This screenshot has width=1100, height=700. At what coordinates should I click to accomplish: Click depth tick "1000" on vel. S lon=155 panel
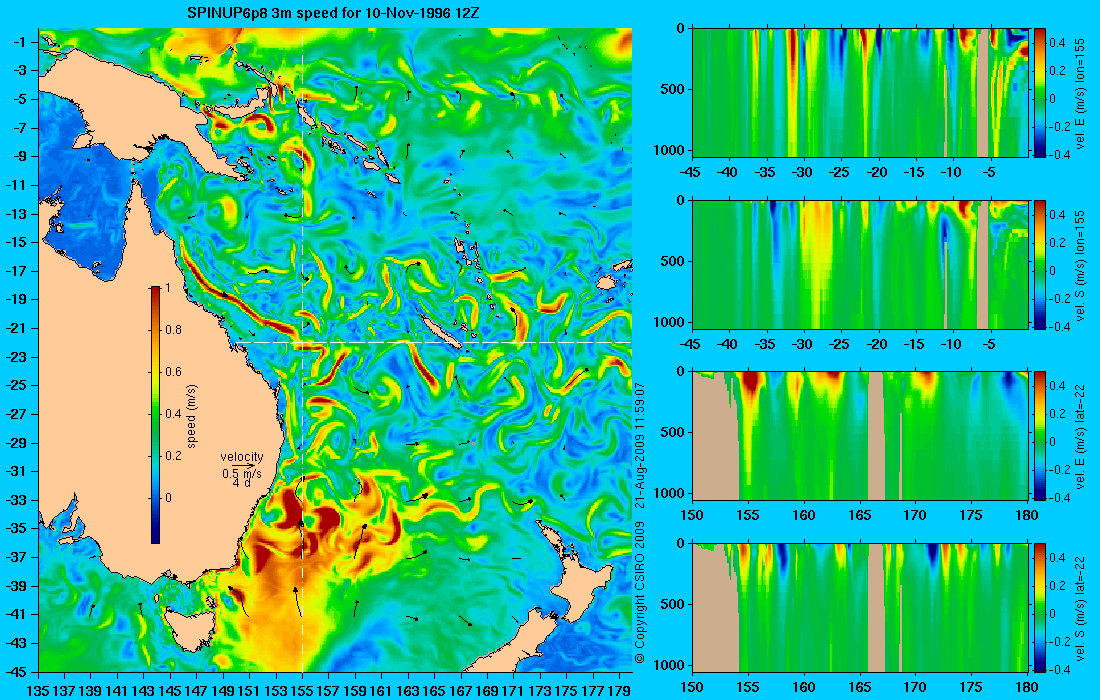[x=669, y=322]
